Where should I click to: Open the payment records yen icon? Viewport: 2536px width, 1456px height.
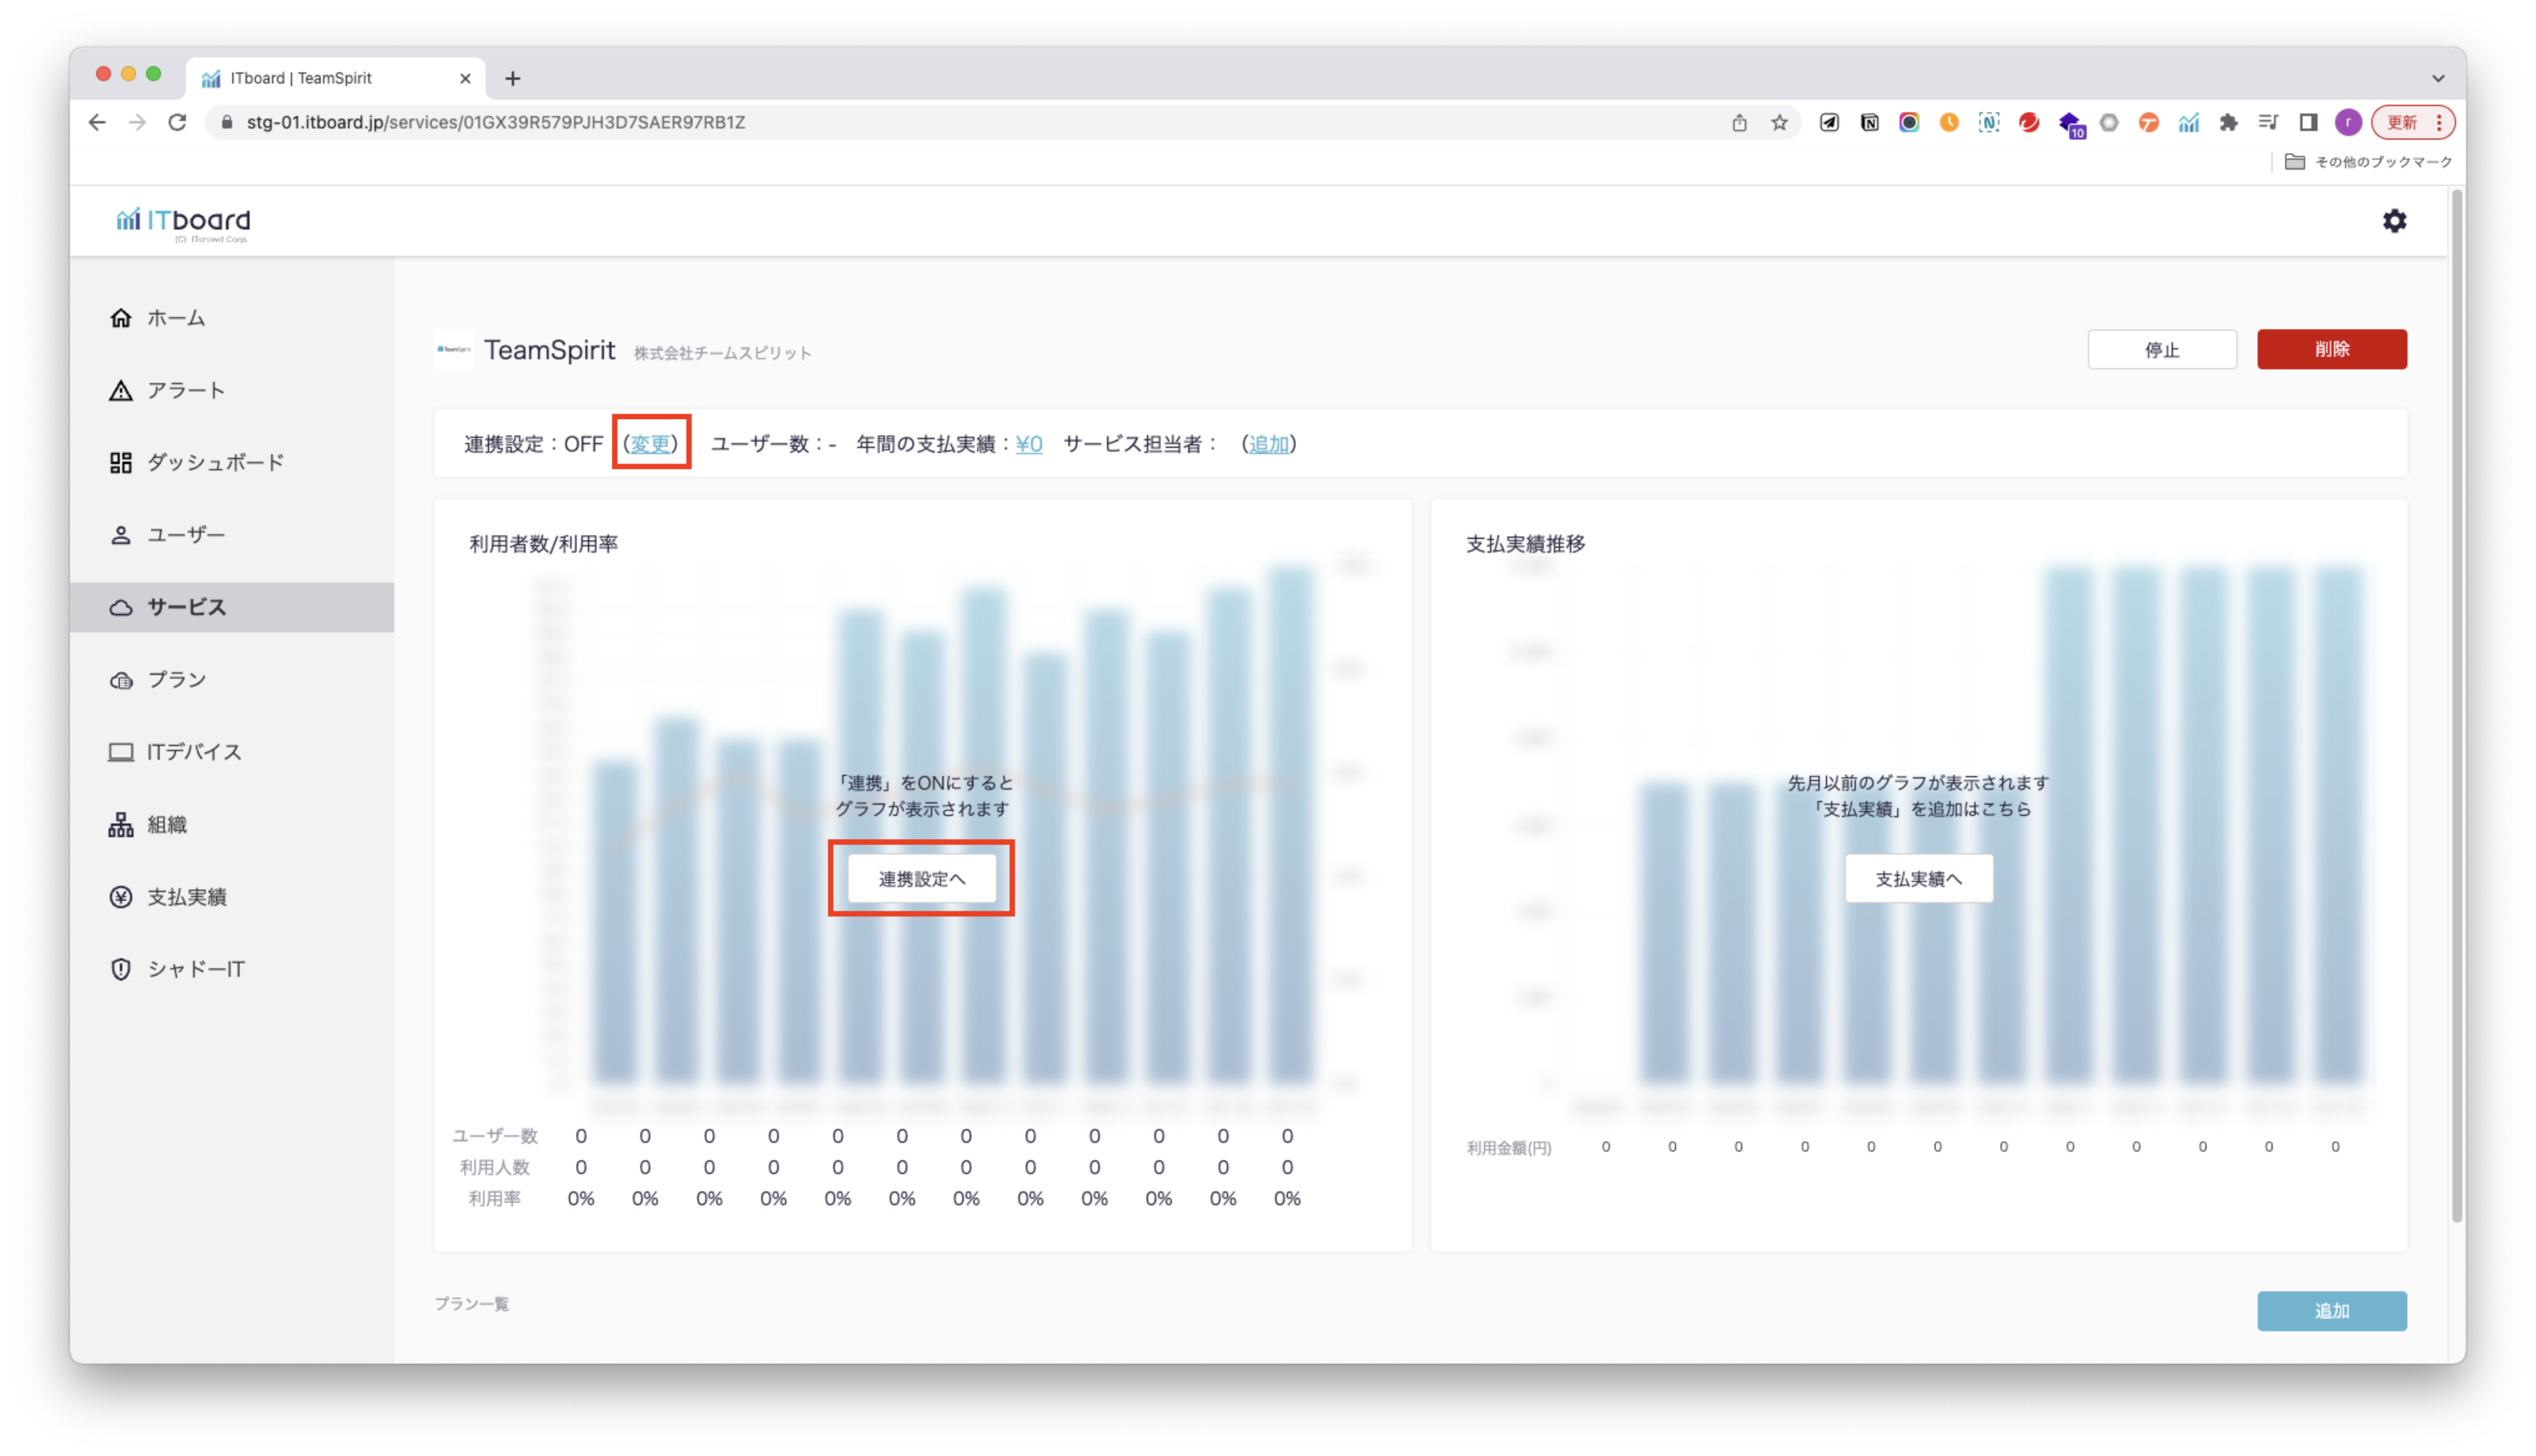click(x=121, y=897)
